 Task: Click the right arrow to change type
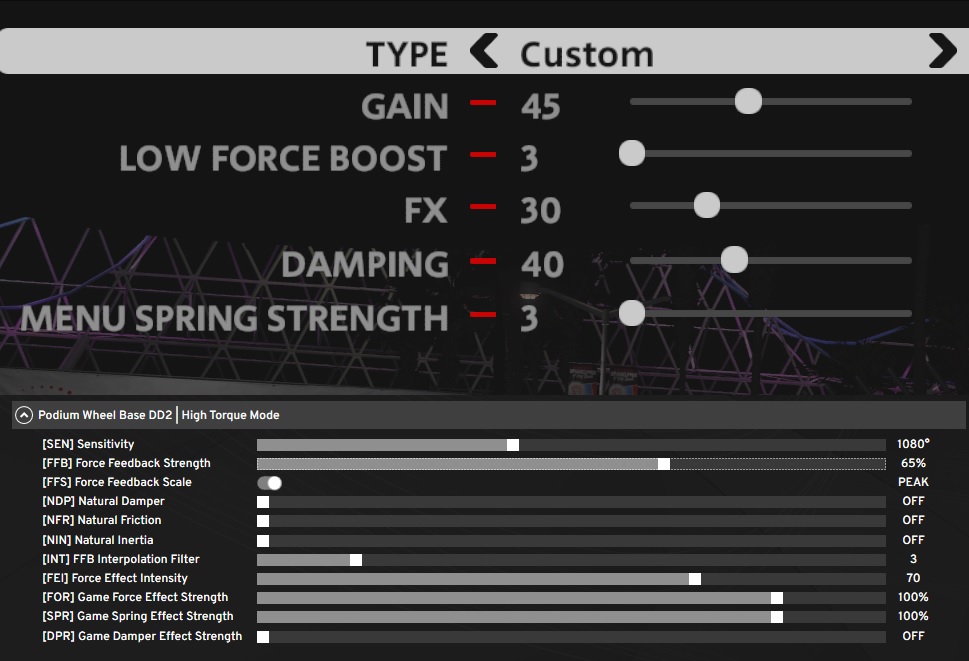[x=941, y=51]
